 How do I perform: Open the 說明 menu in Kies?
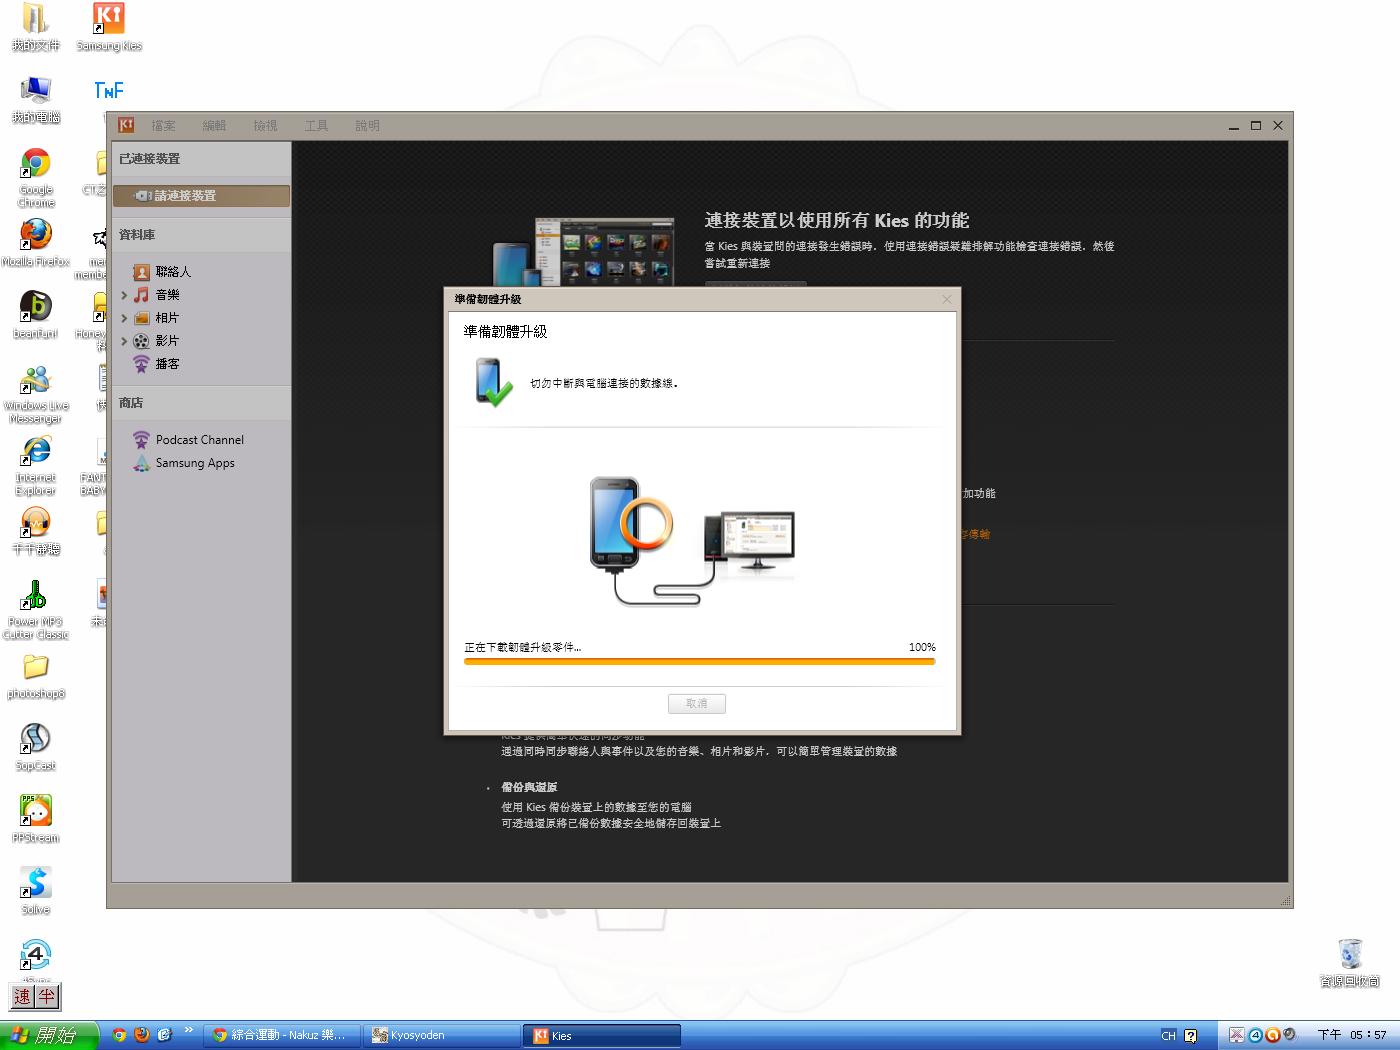click(x=367, y=125)
